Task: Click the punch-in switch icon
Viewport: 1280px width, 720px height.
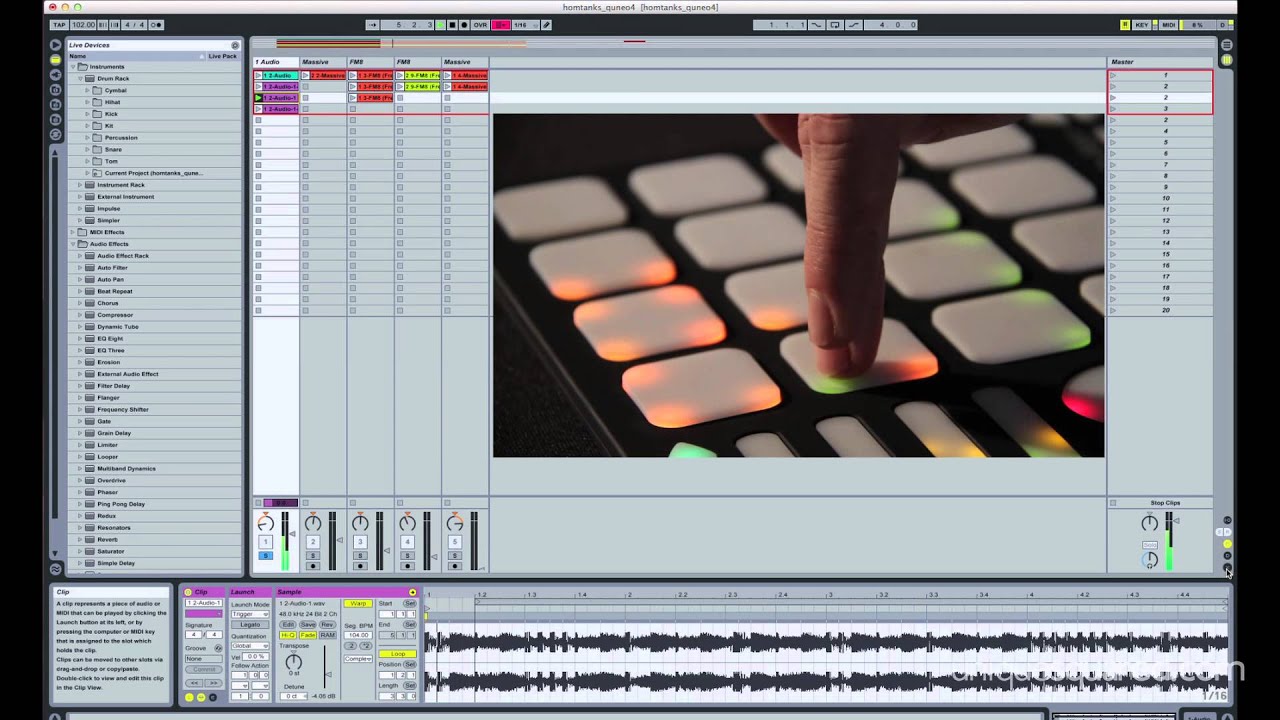Action: pos(816,25)
